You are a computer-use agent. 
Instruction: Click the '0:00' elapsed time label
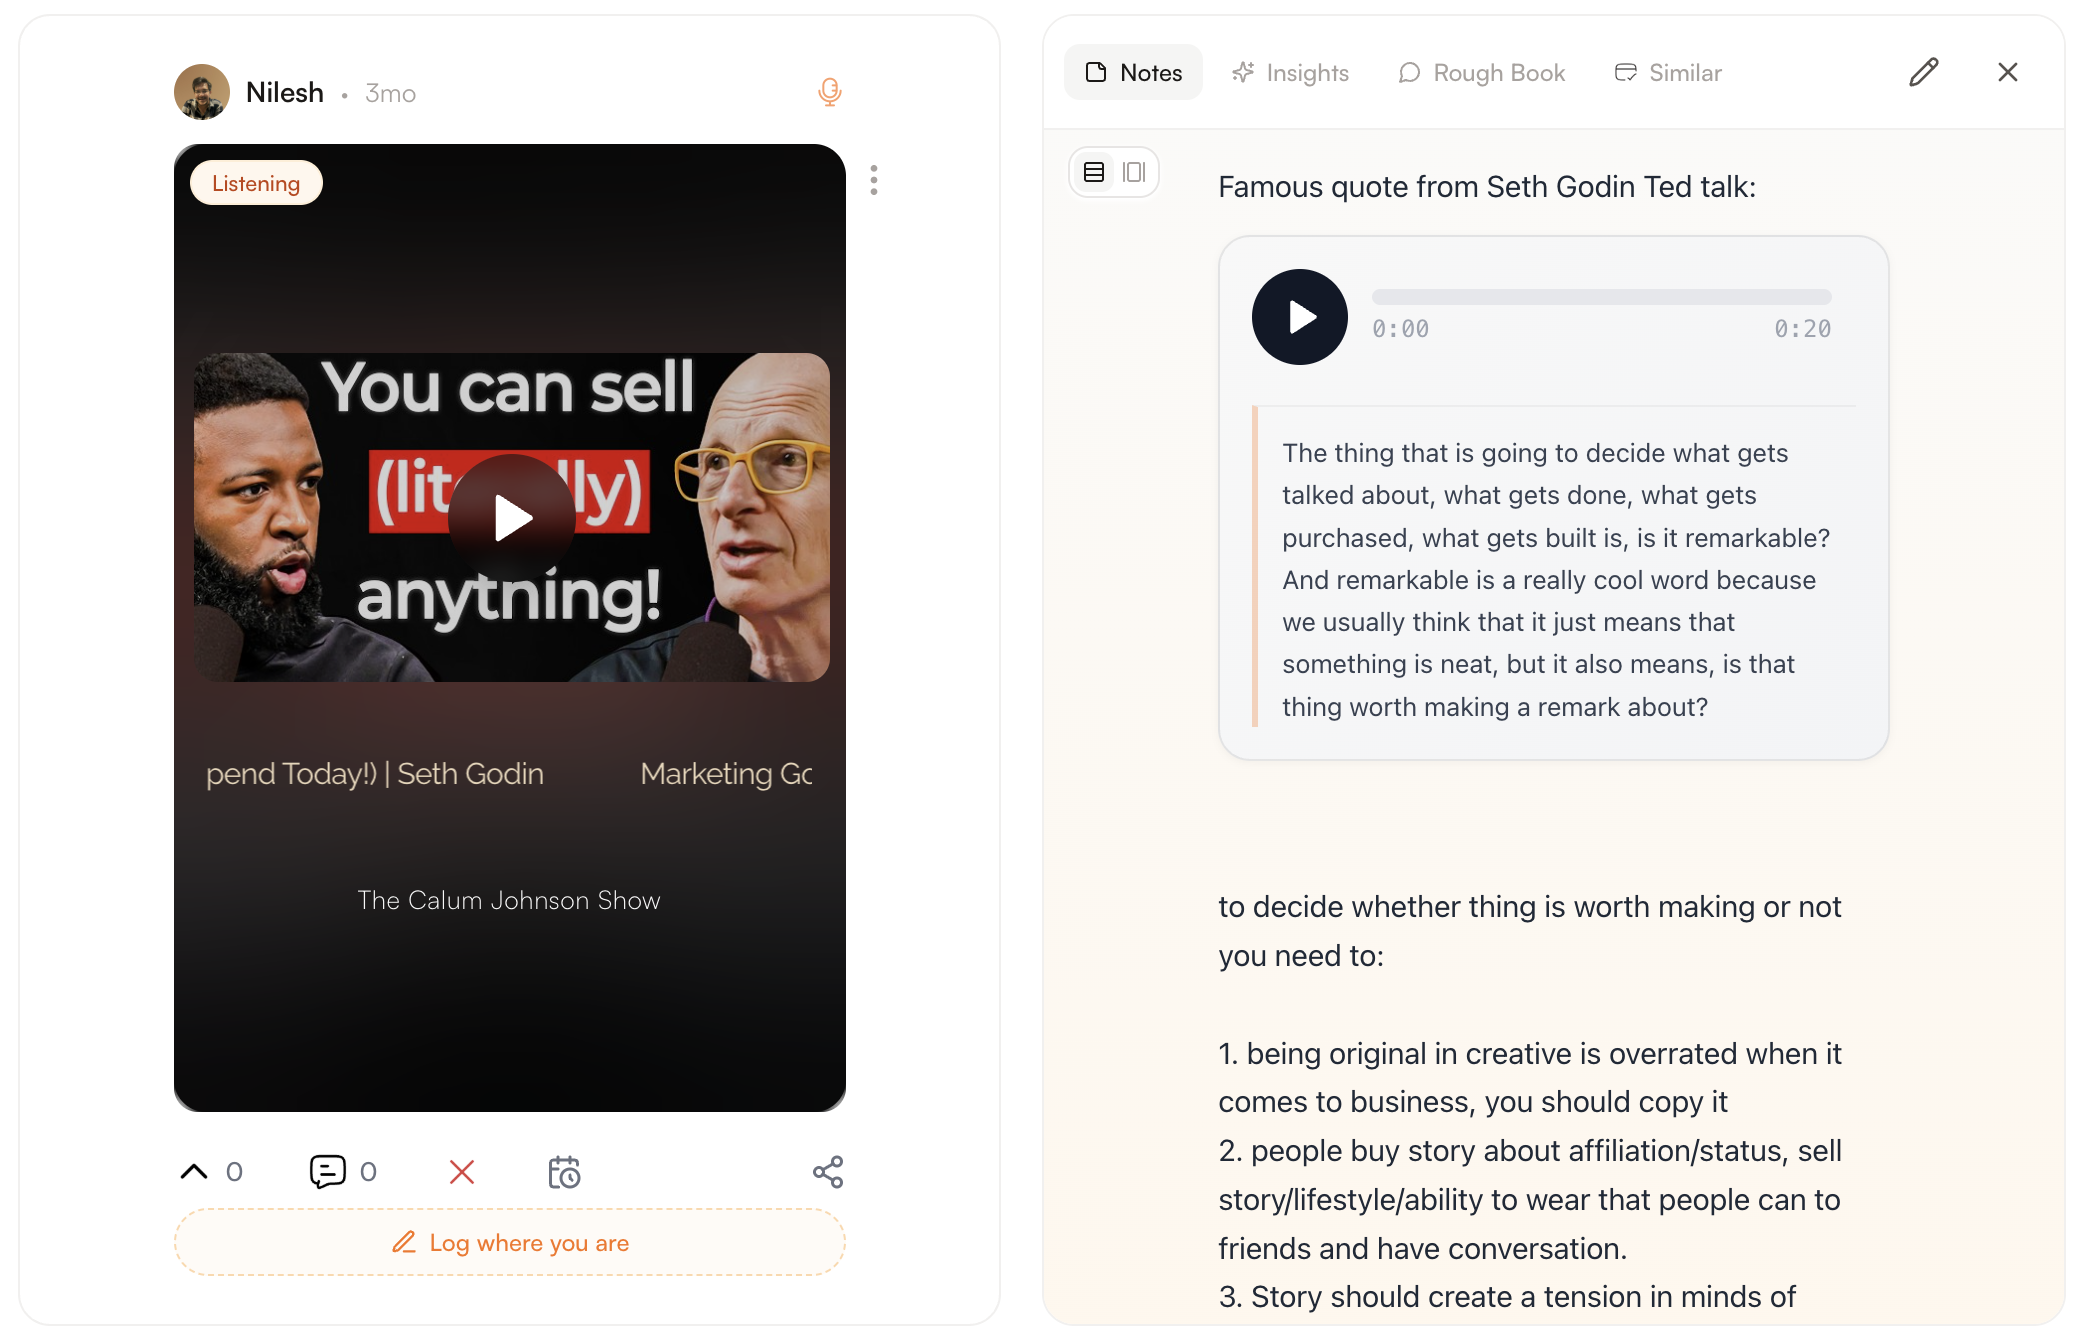[1400, 329]
